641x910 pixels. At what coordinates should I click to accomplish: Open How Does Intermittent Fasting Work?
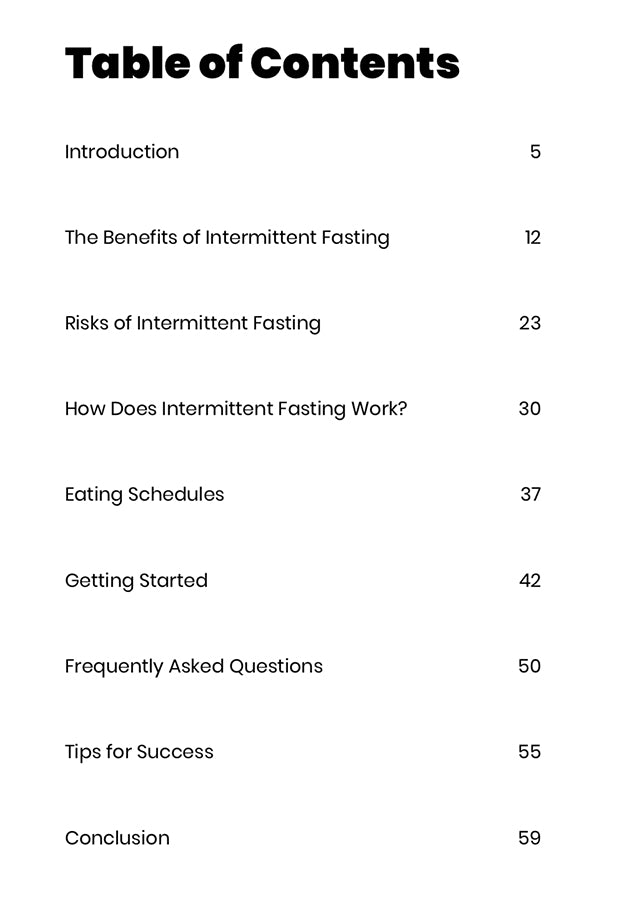pyautogui.click(x=236, y=409)
